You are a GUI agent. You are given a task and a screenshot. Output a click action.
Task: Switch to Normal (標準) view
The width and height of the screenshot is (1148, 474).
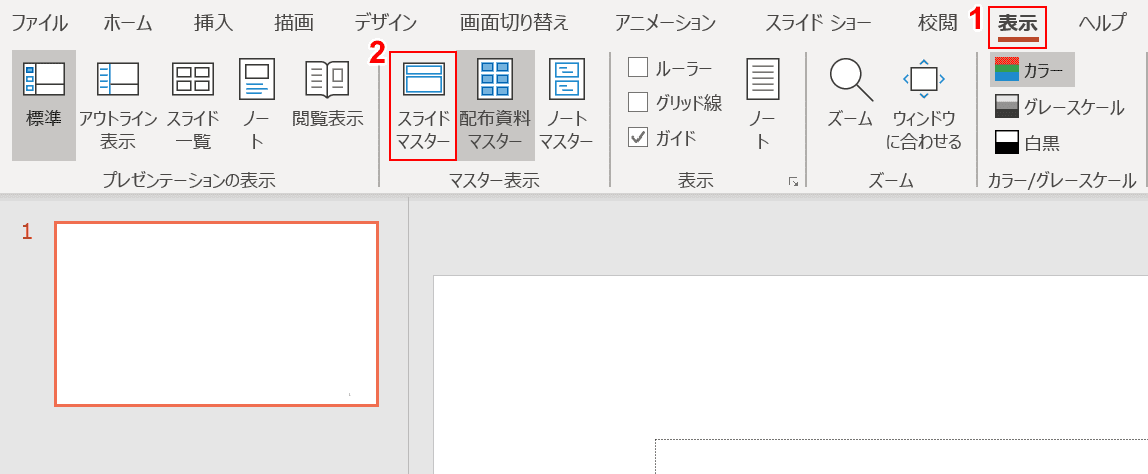[x=44, y=105]
